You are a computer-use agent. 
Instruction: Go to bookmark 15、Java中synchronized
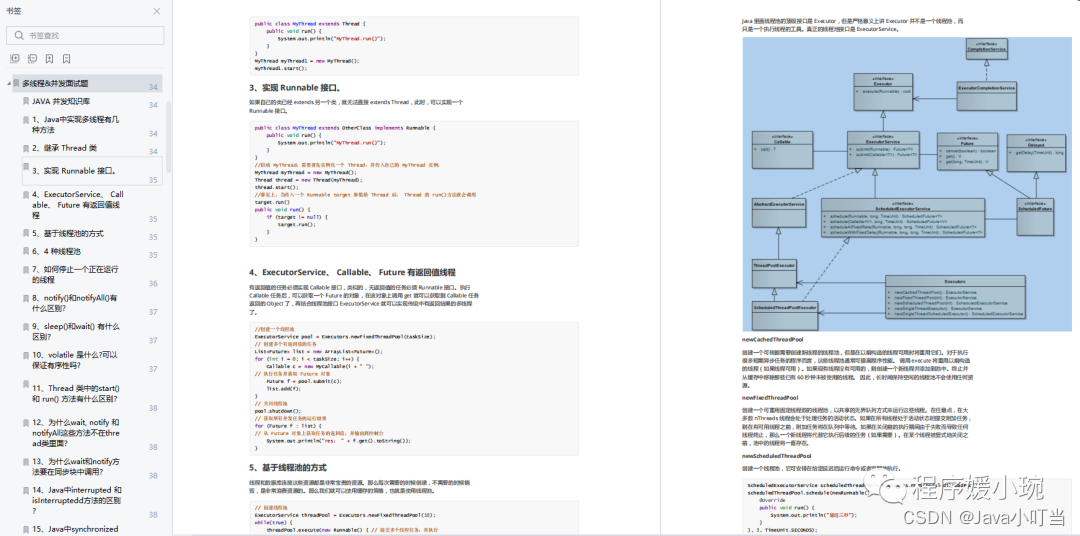pyautogui.click(x=75, y=529)
